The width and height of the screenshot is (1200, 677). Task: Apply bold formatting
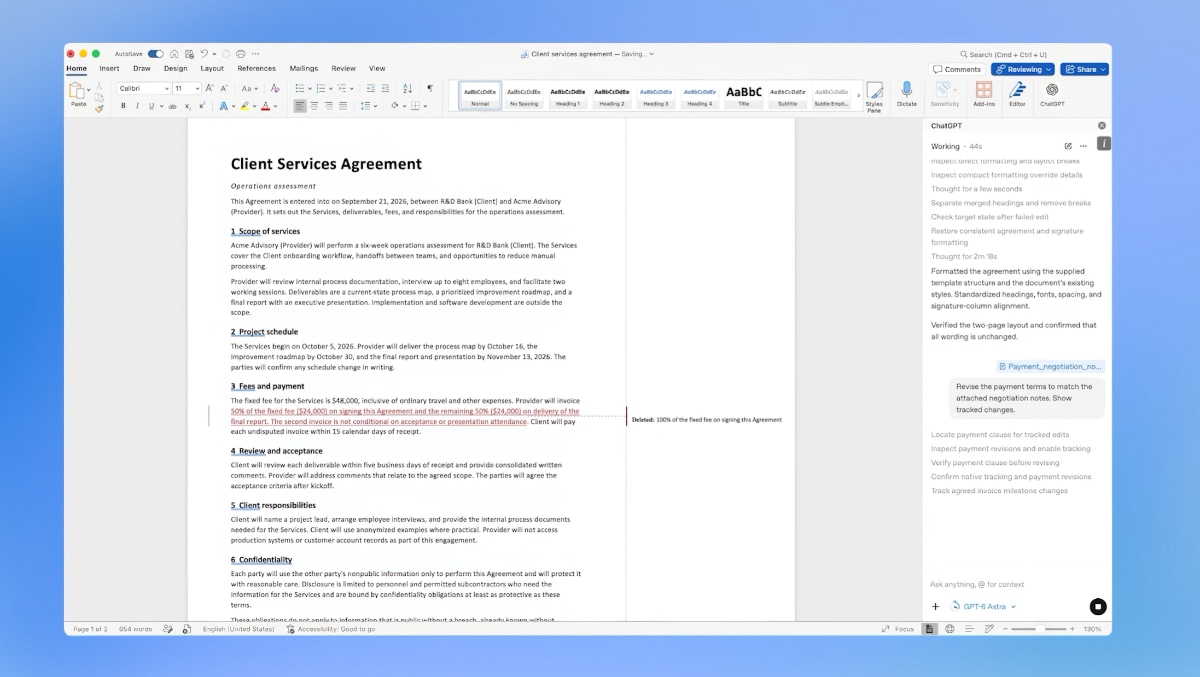click(123, 105)
